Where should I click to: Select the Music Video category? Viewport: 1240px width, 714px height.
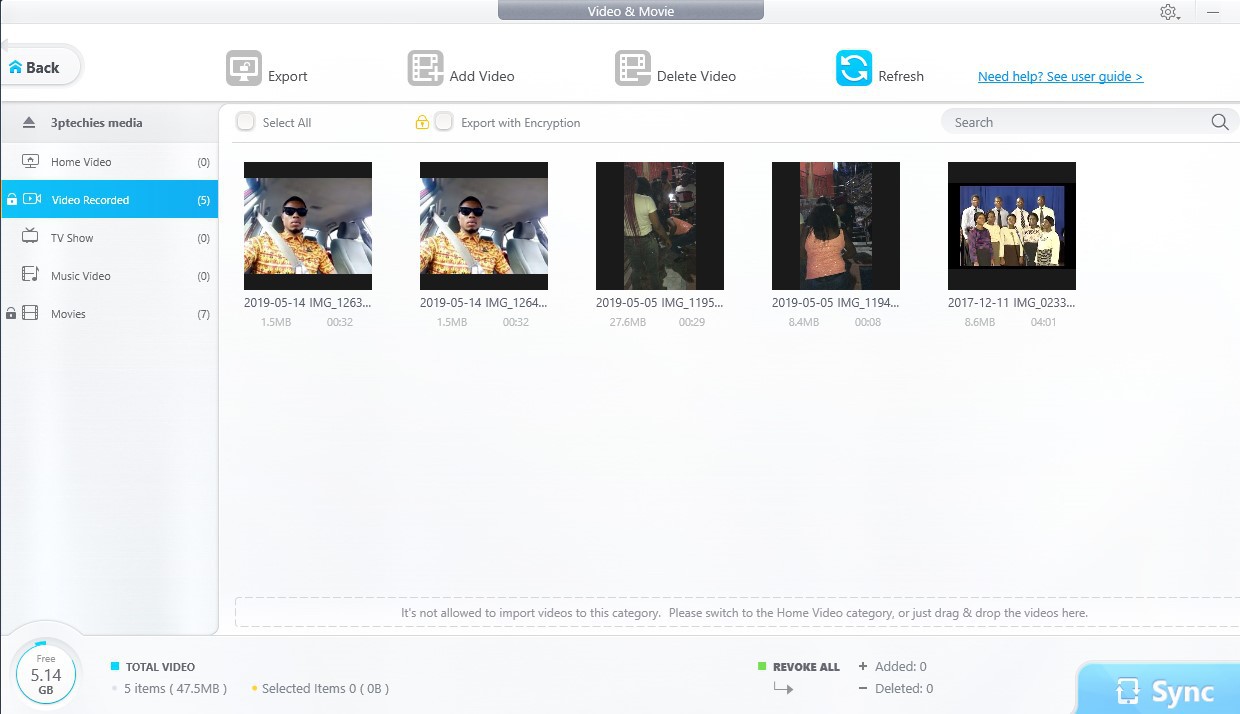(x=80, y=276)
